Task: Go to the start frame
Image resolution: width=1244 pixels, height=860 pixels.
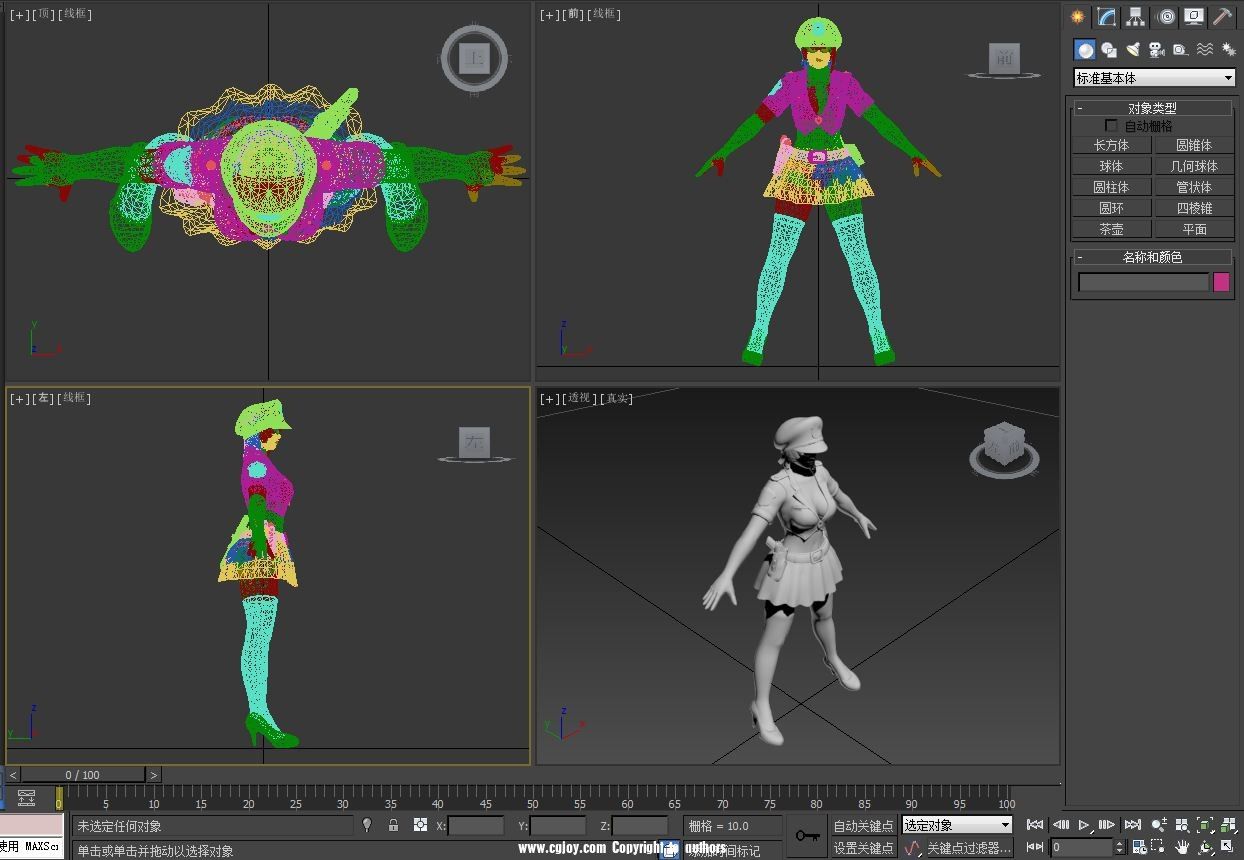Action: coord(1035,825)
